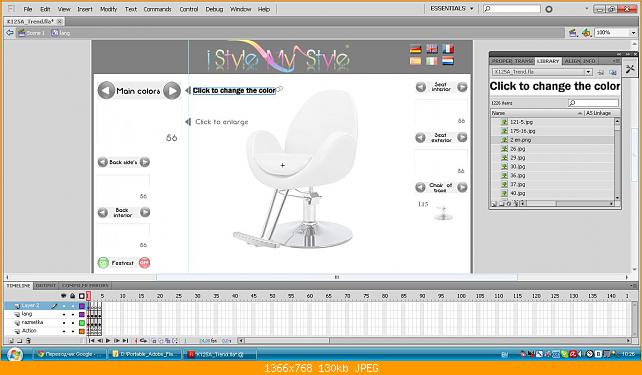Select the German flag language icon
Viewport: 642px width, 375px height.
[416, 49]
